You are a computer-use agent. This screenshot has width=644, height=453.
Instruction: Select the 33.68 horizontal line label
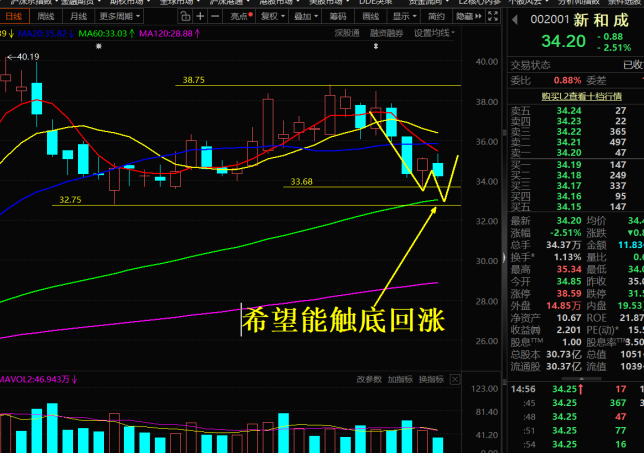301,182
